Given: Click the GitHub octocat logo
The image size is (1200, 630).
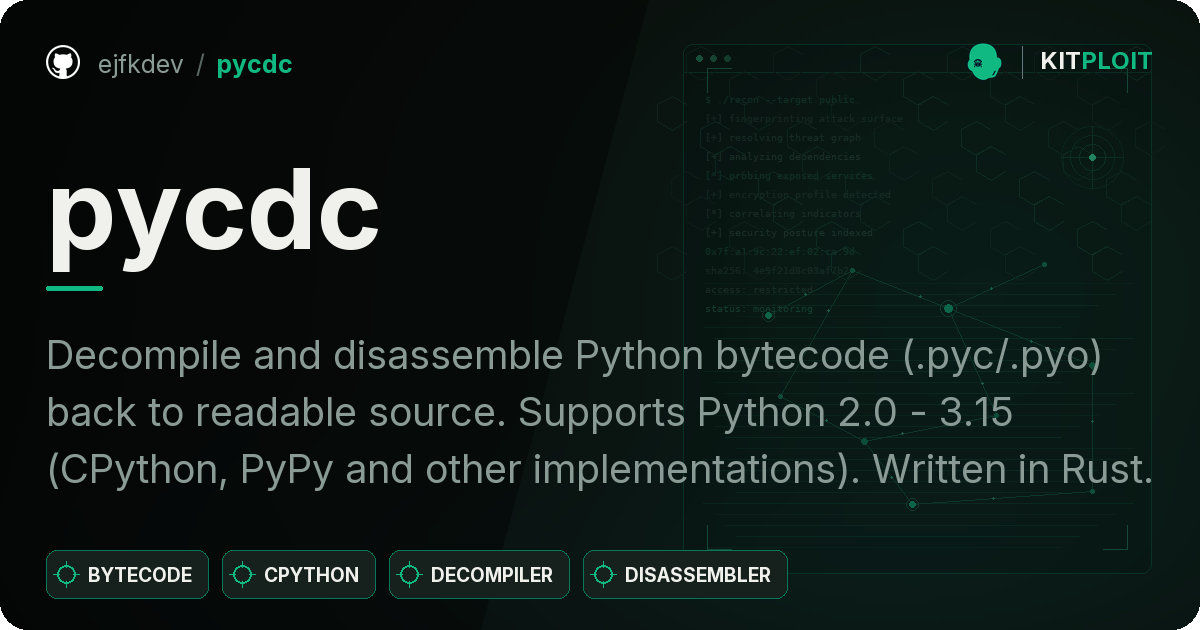Looking at the screenshot, I should 63,63.
